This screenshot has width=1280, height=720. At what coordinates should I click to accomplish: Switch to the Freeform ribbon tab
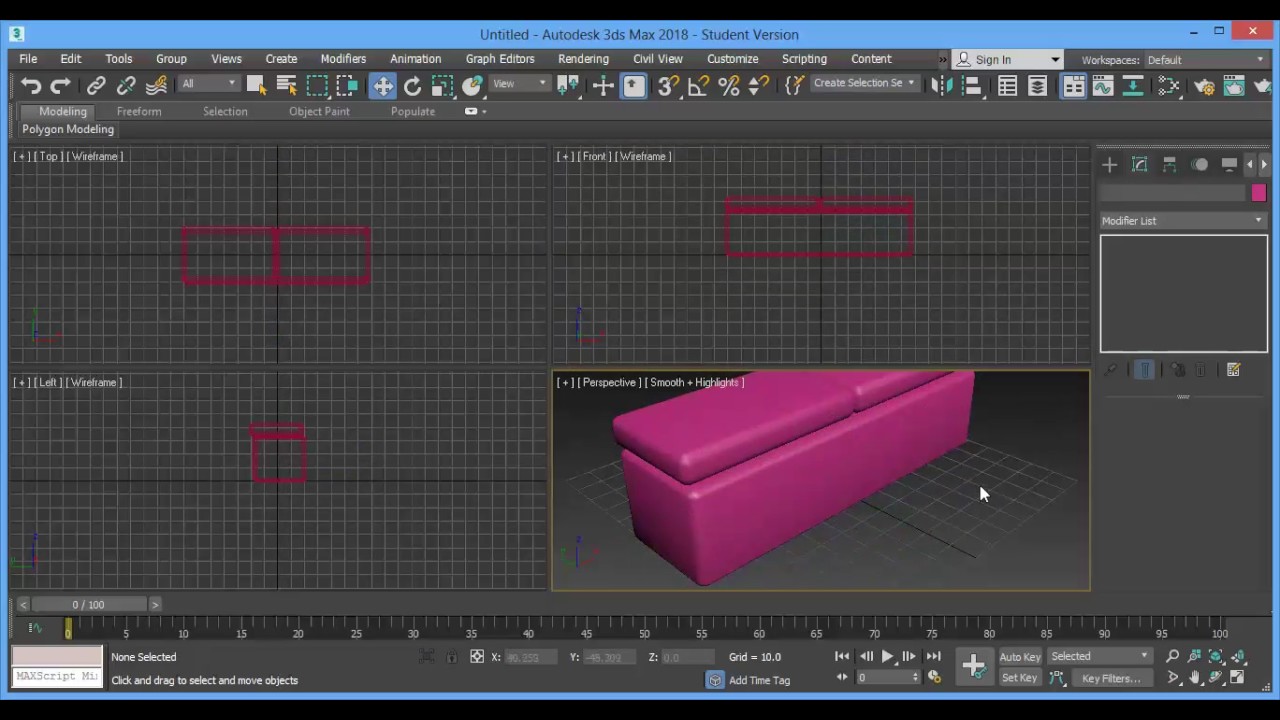point(139,112)
